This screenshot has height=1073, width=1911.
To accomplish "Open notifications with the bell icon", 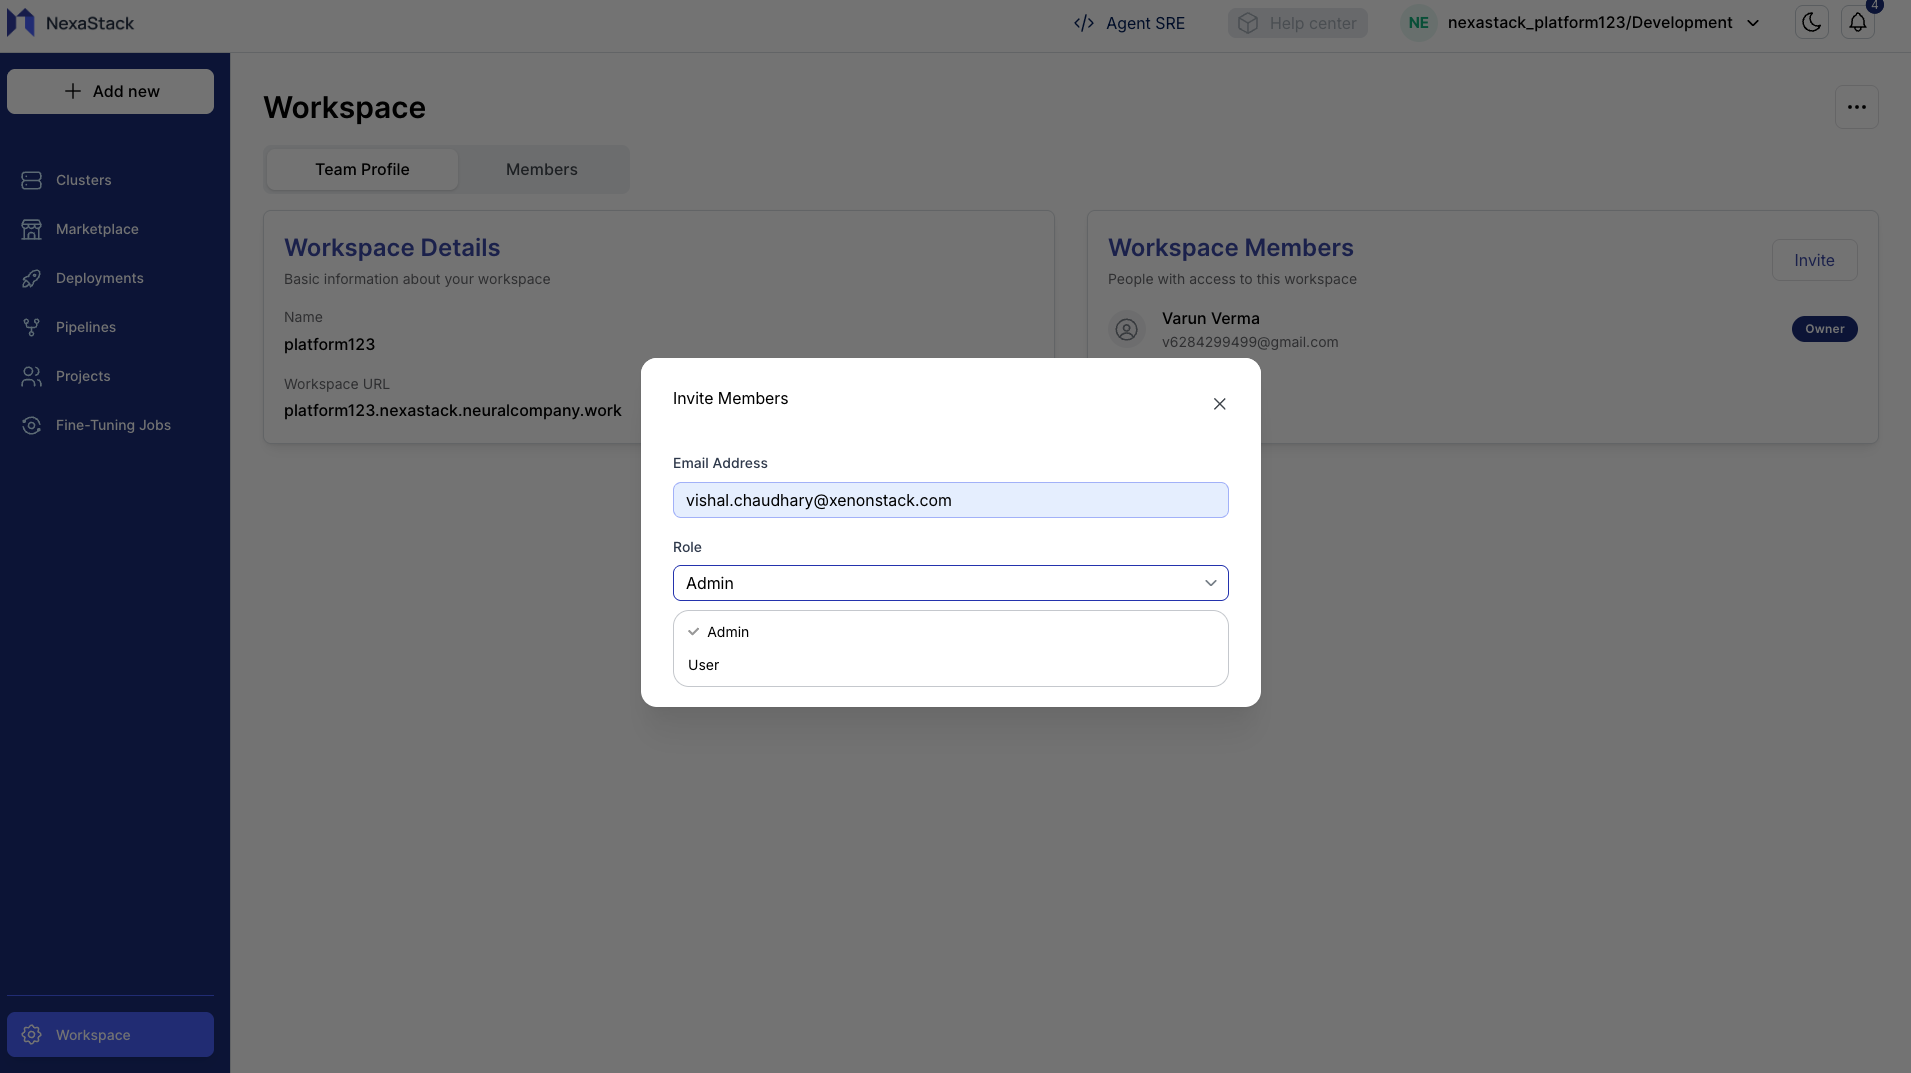I will tap(1857, 22).
